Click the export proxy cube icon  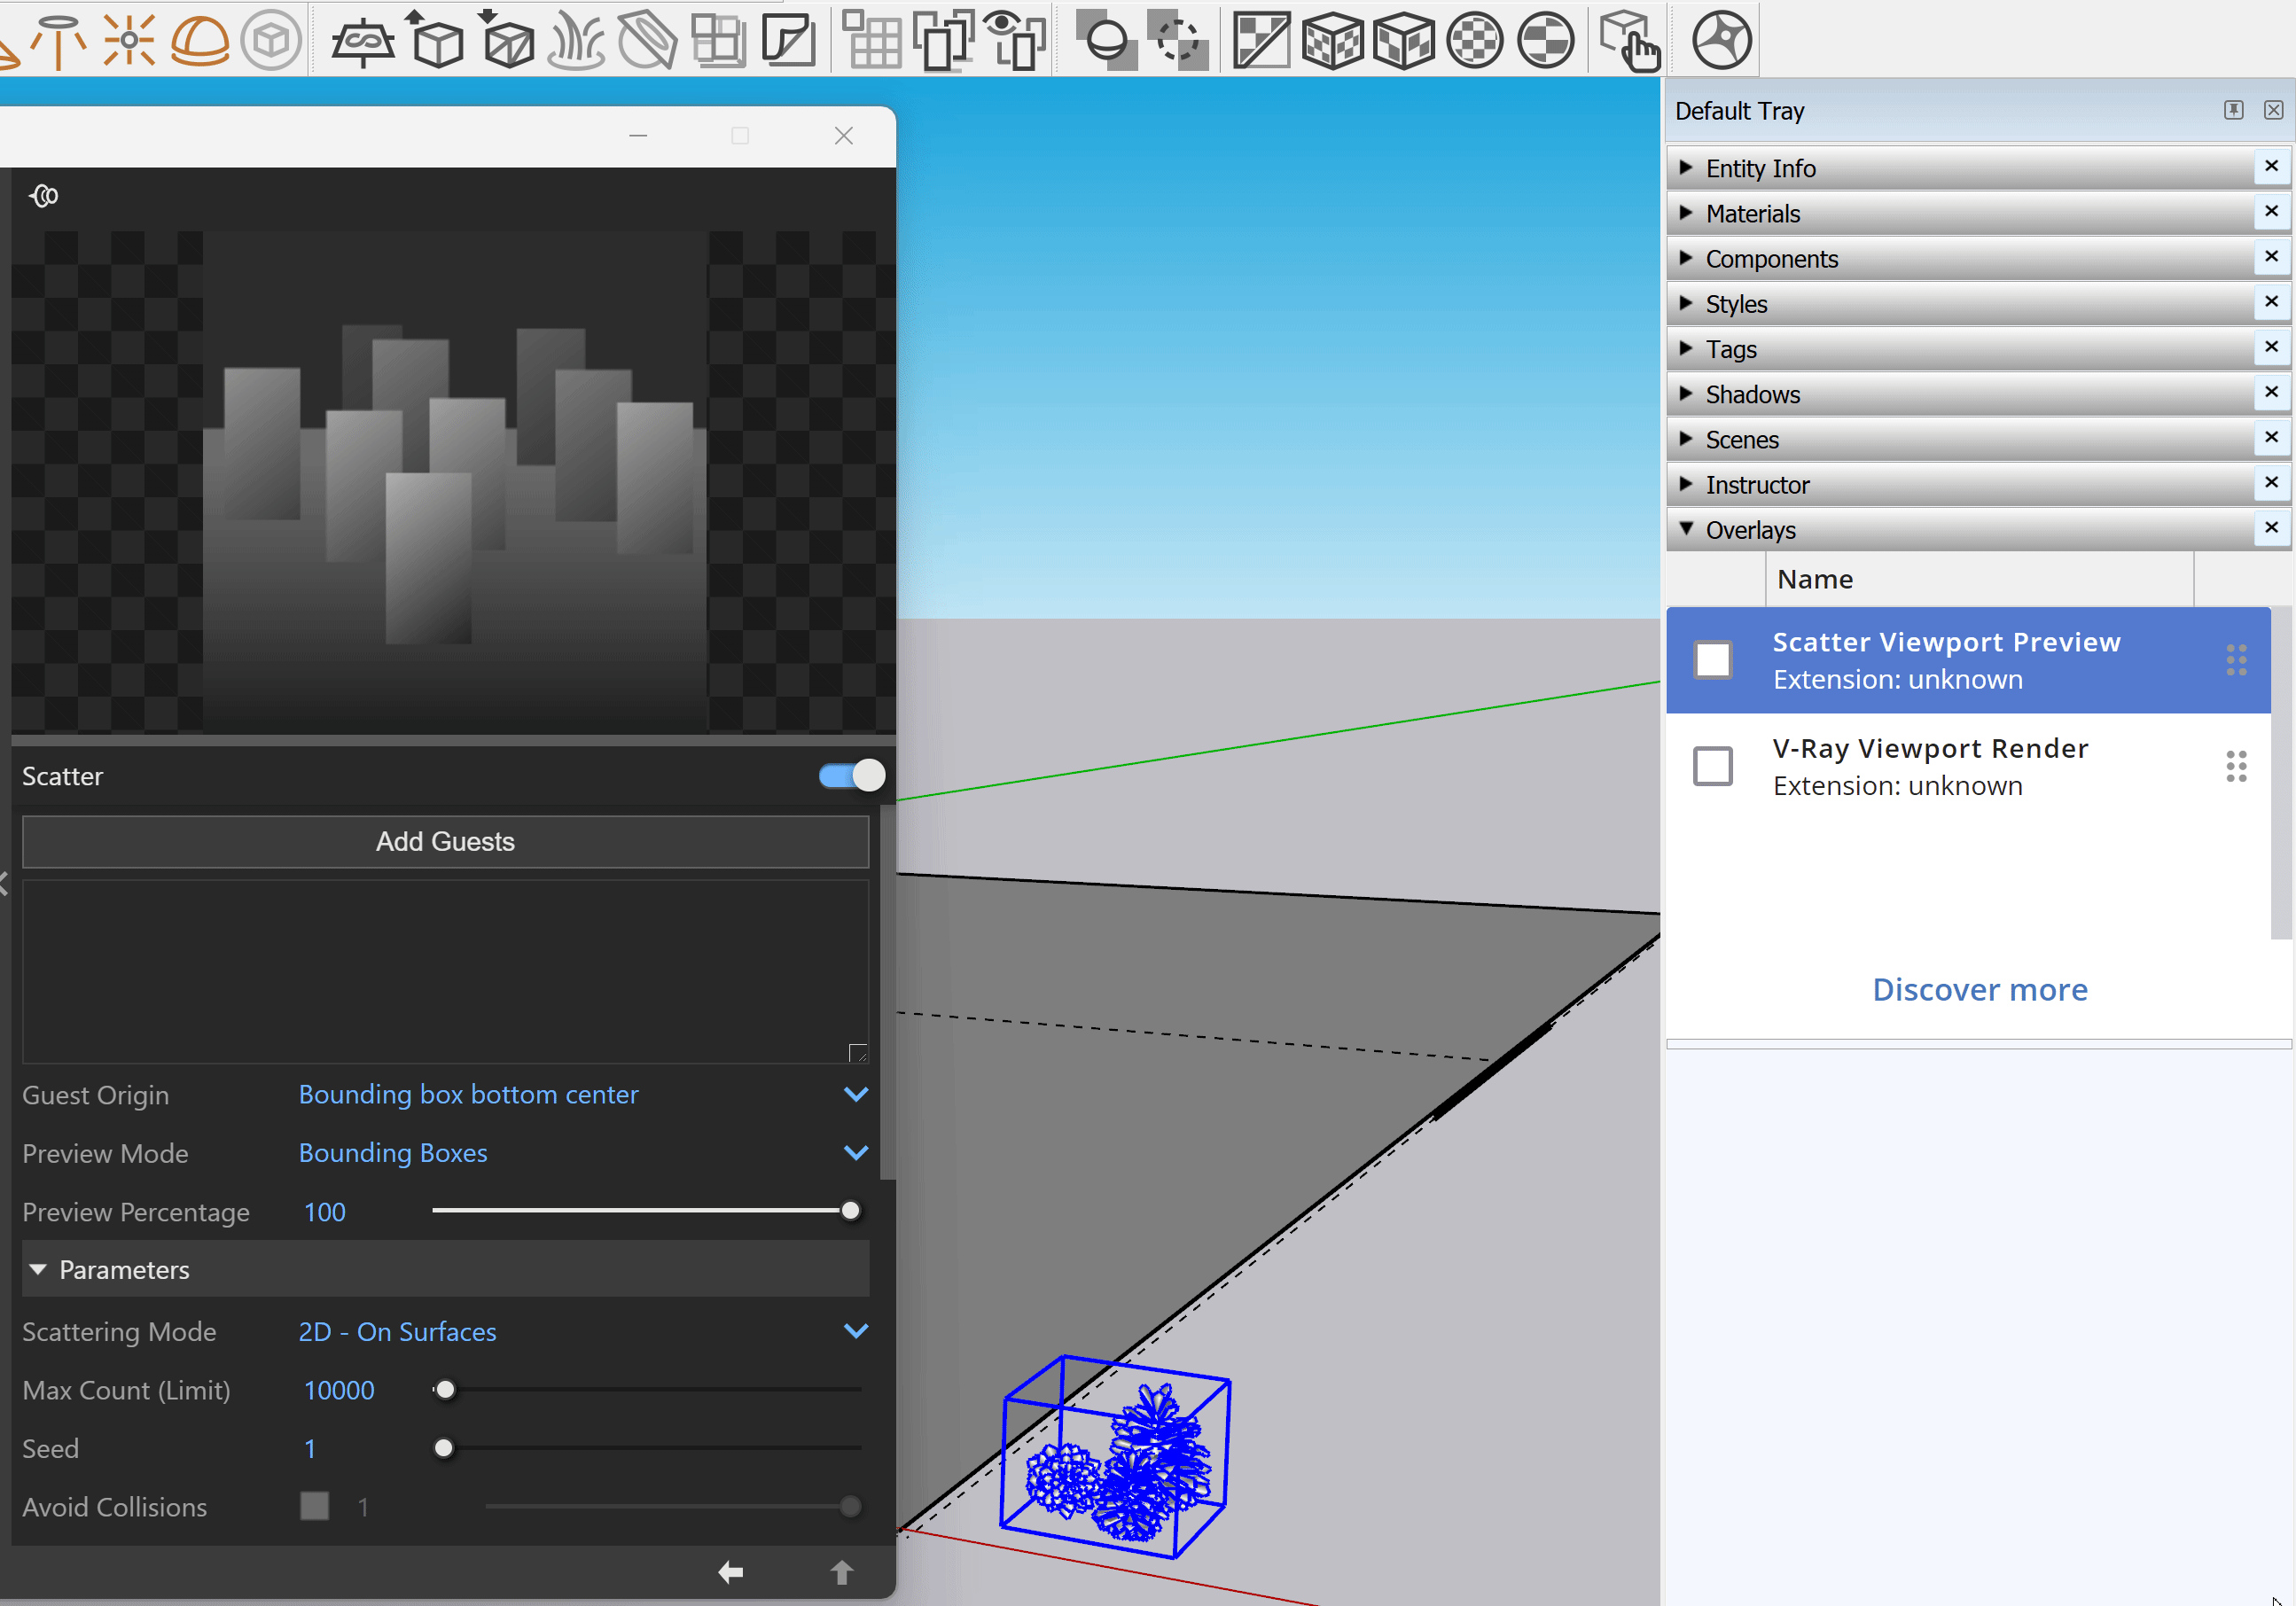coord(436,41)
